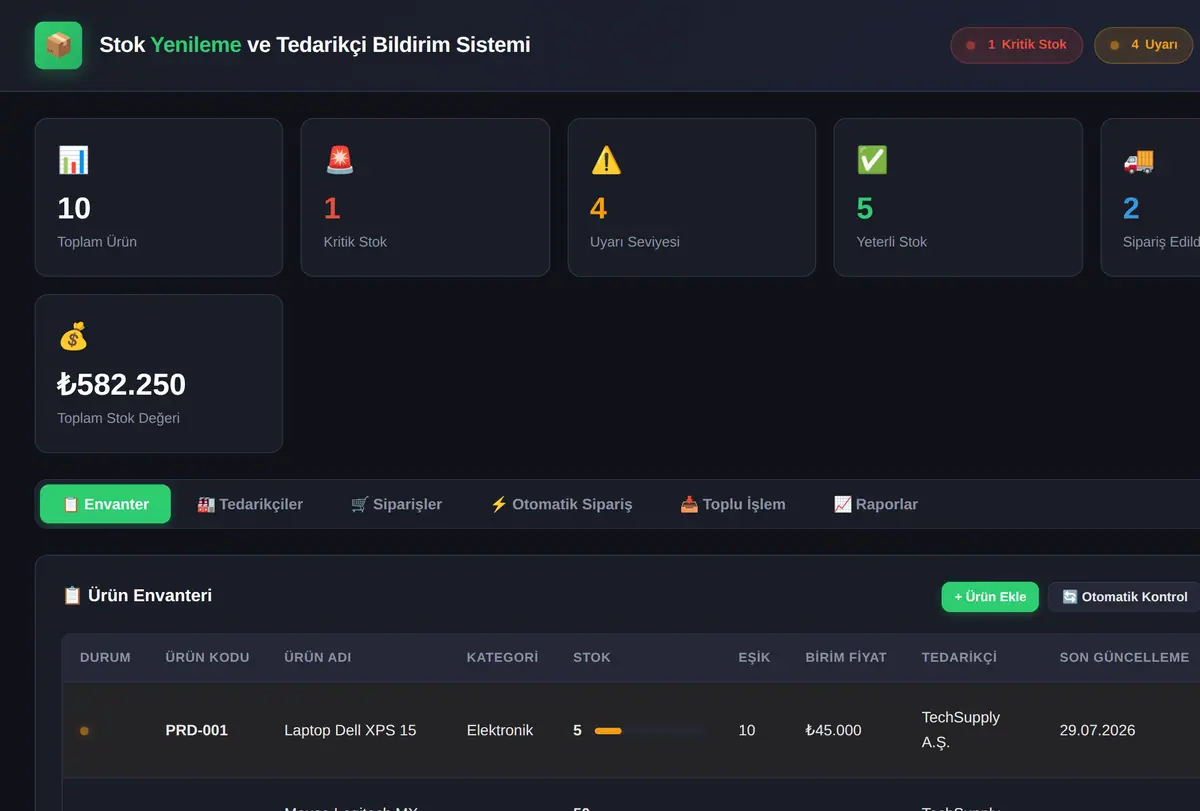Click the money bag icon on stock value card
The image size is (1200, 811).
pos(73,336)
